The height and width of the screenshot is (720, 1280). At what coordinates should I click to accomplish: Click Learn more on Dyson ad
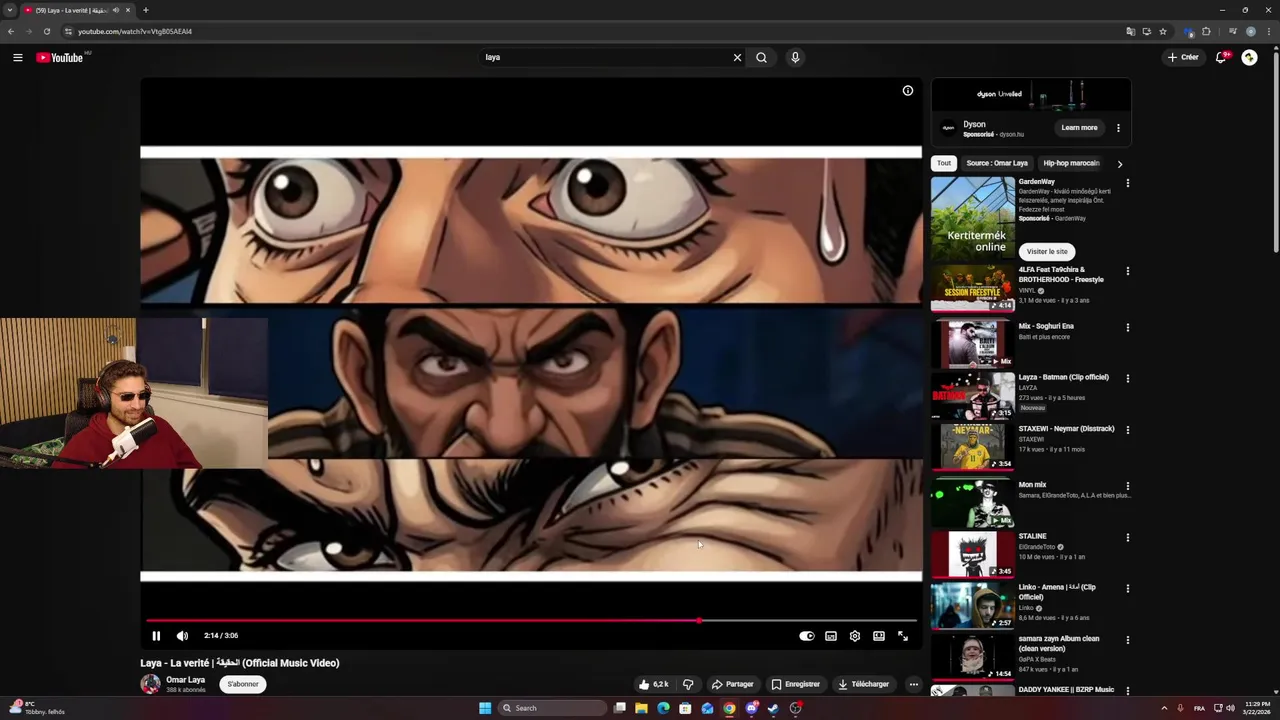coord(1079,128)
